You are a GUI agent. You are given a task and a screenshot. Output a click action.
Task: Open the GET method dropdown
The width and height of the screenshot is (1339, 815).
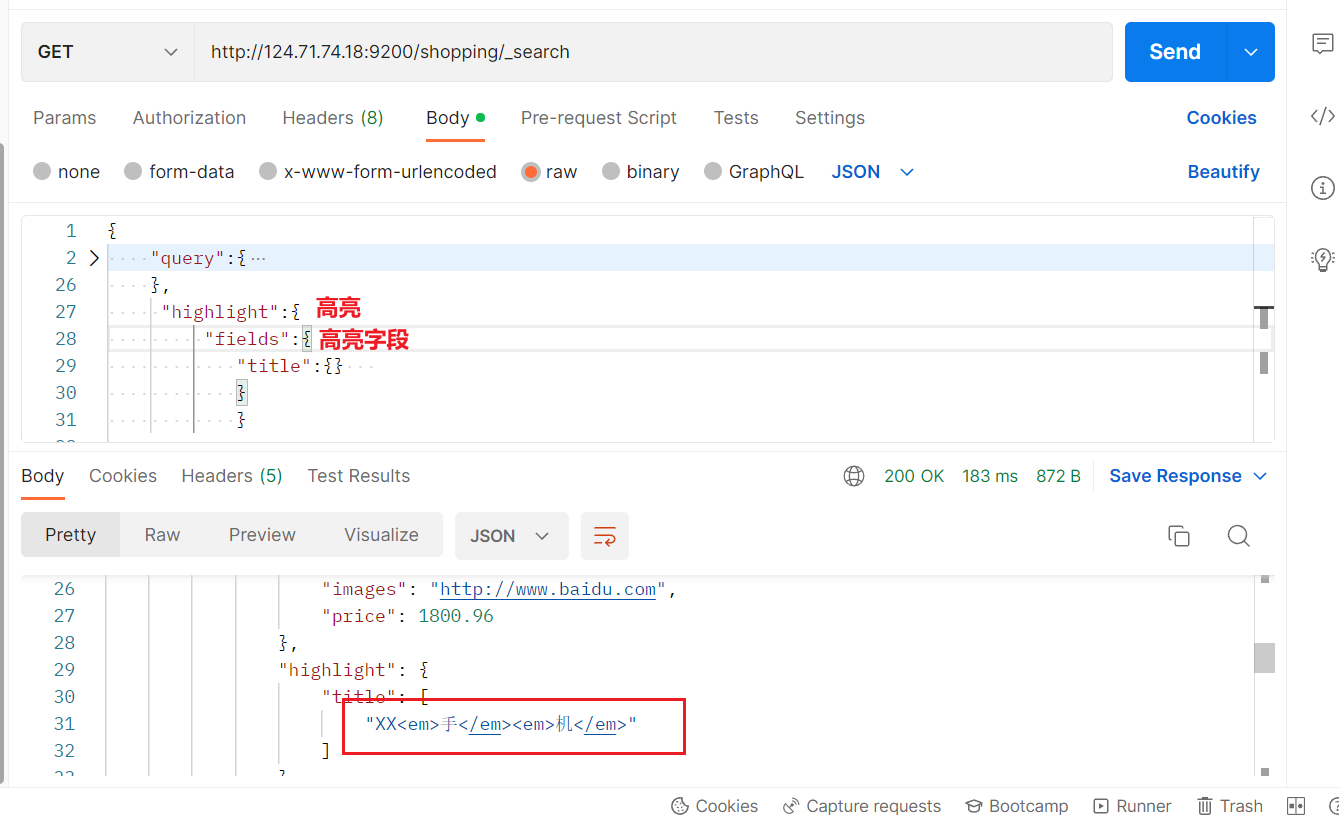pyautogui.click(x=105, y=51)
